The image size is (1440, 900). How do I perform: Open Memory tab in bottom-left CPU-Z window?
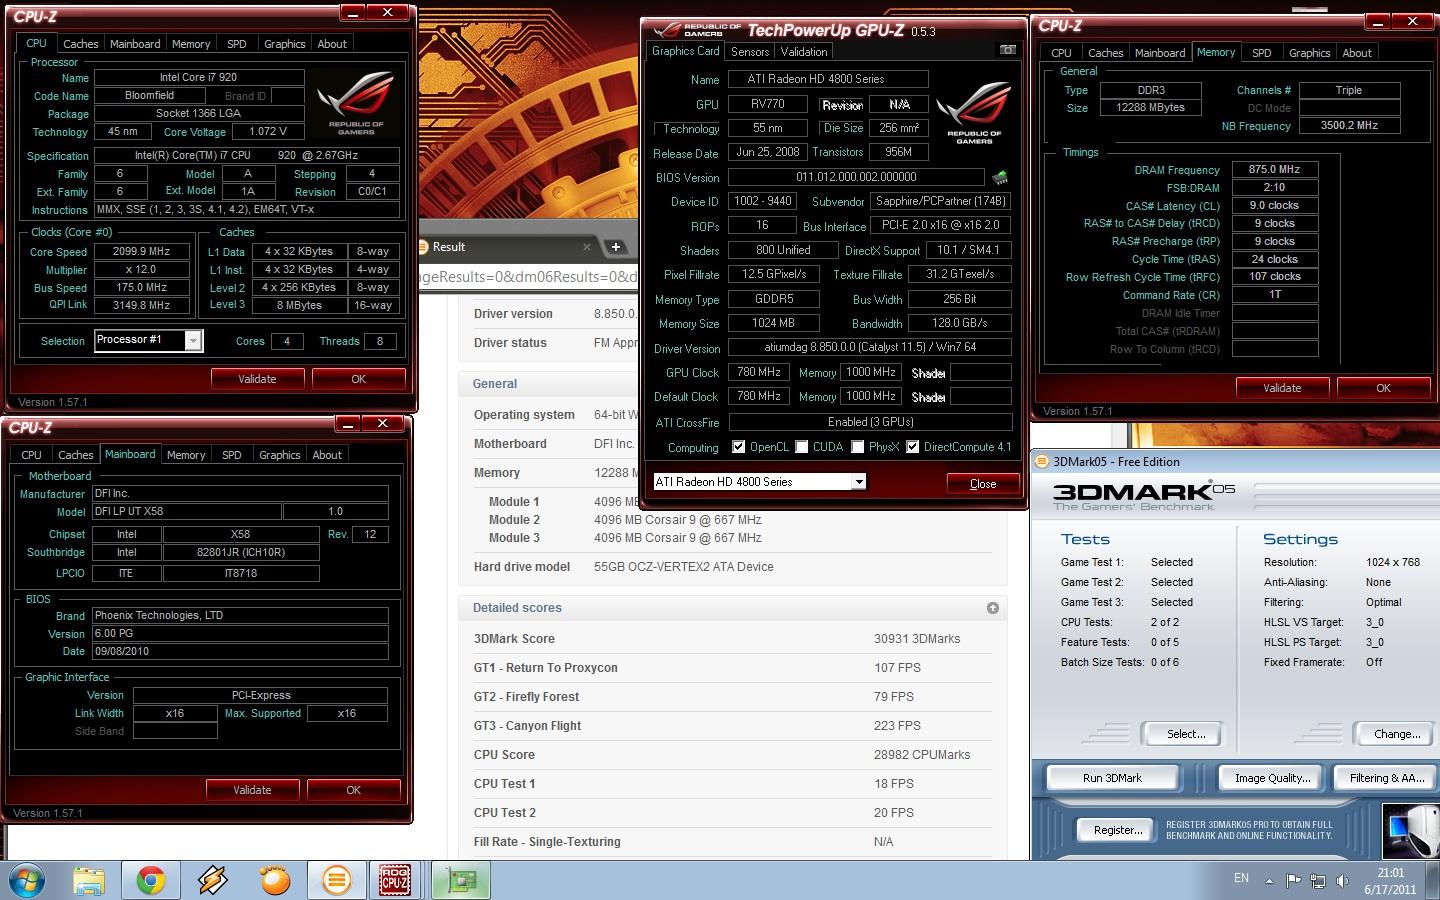click(x=186, y=455)
